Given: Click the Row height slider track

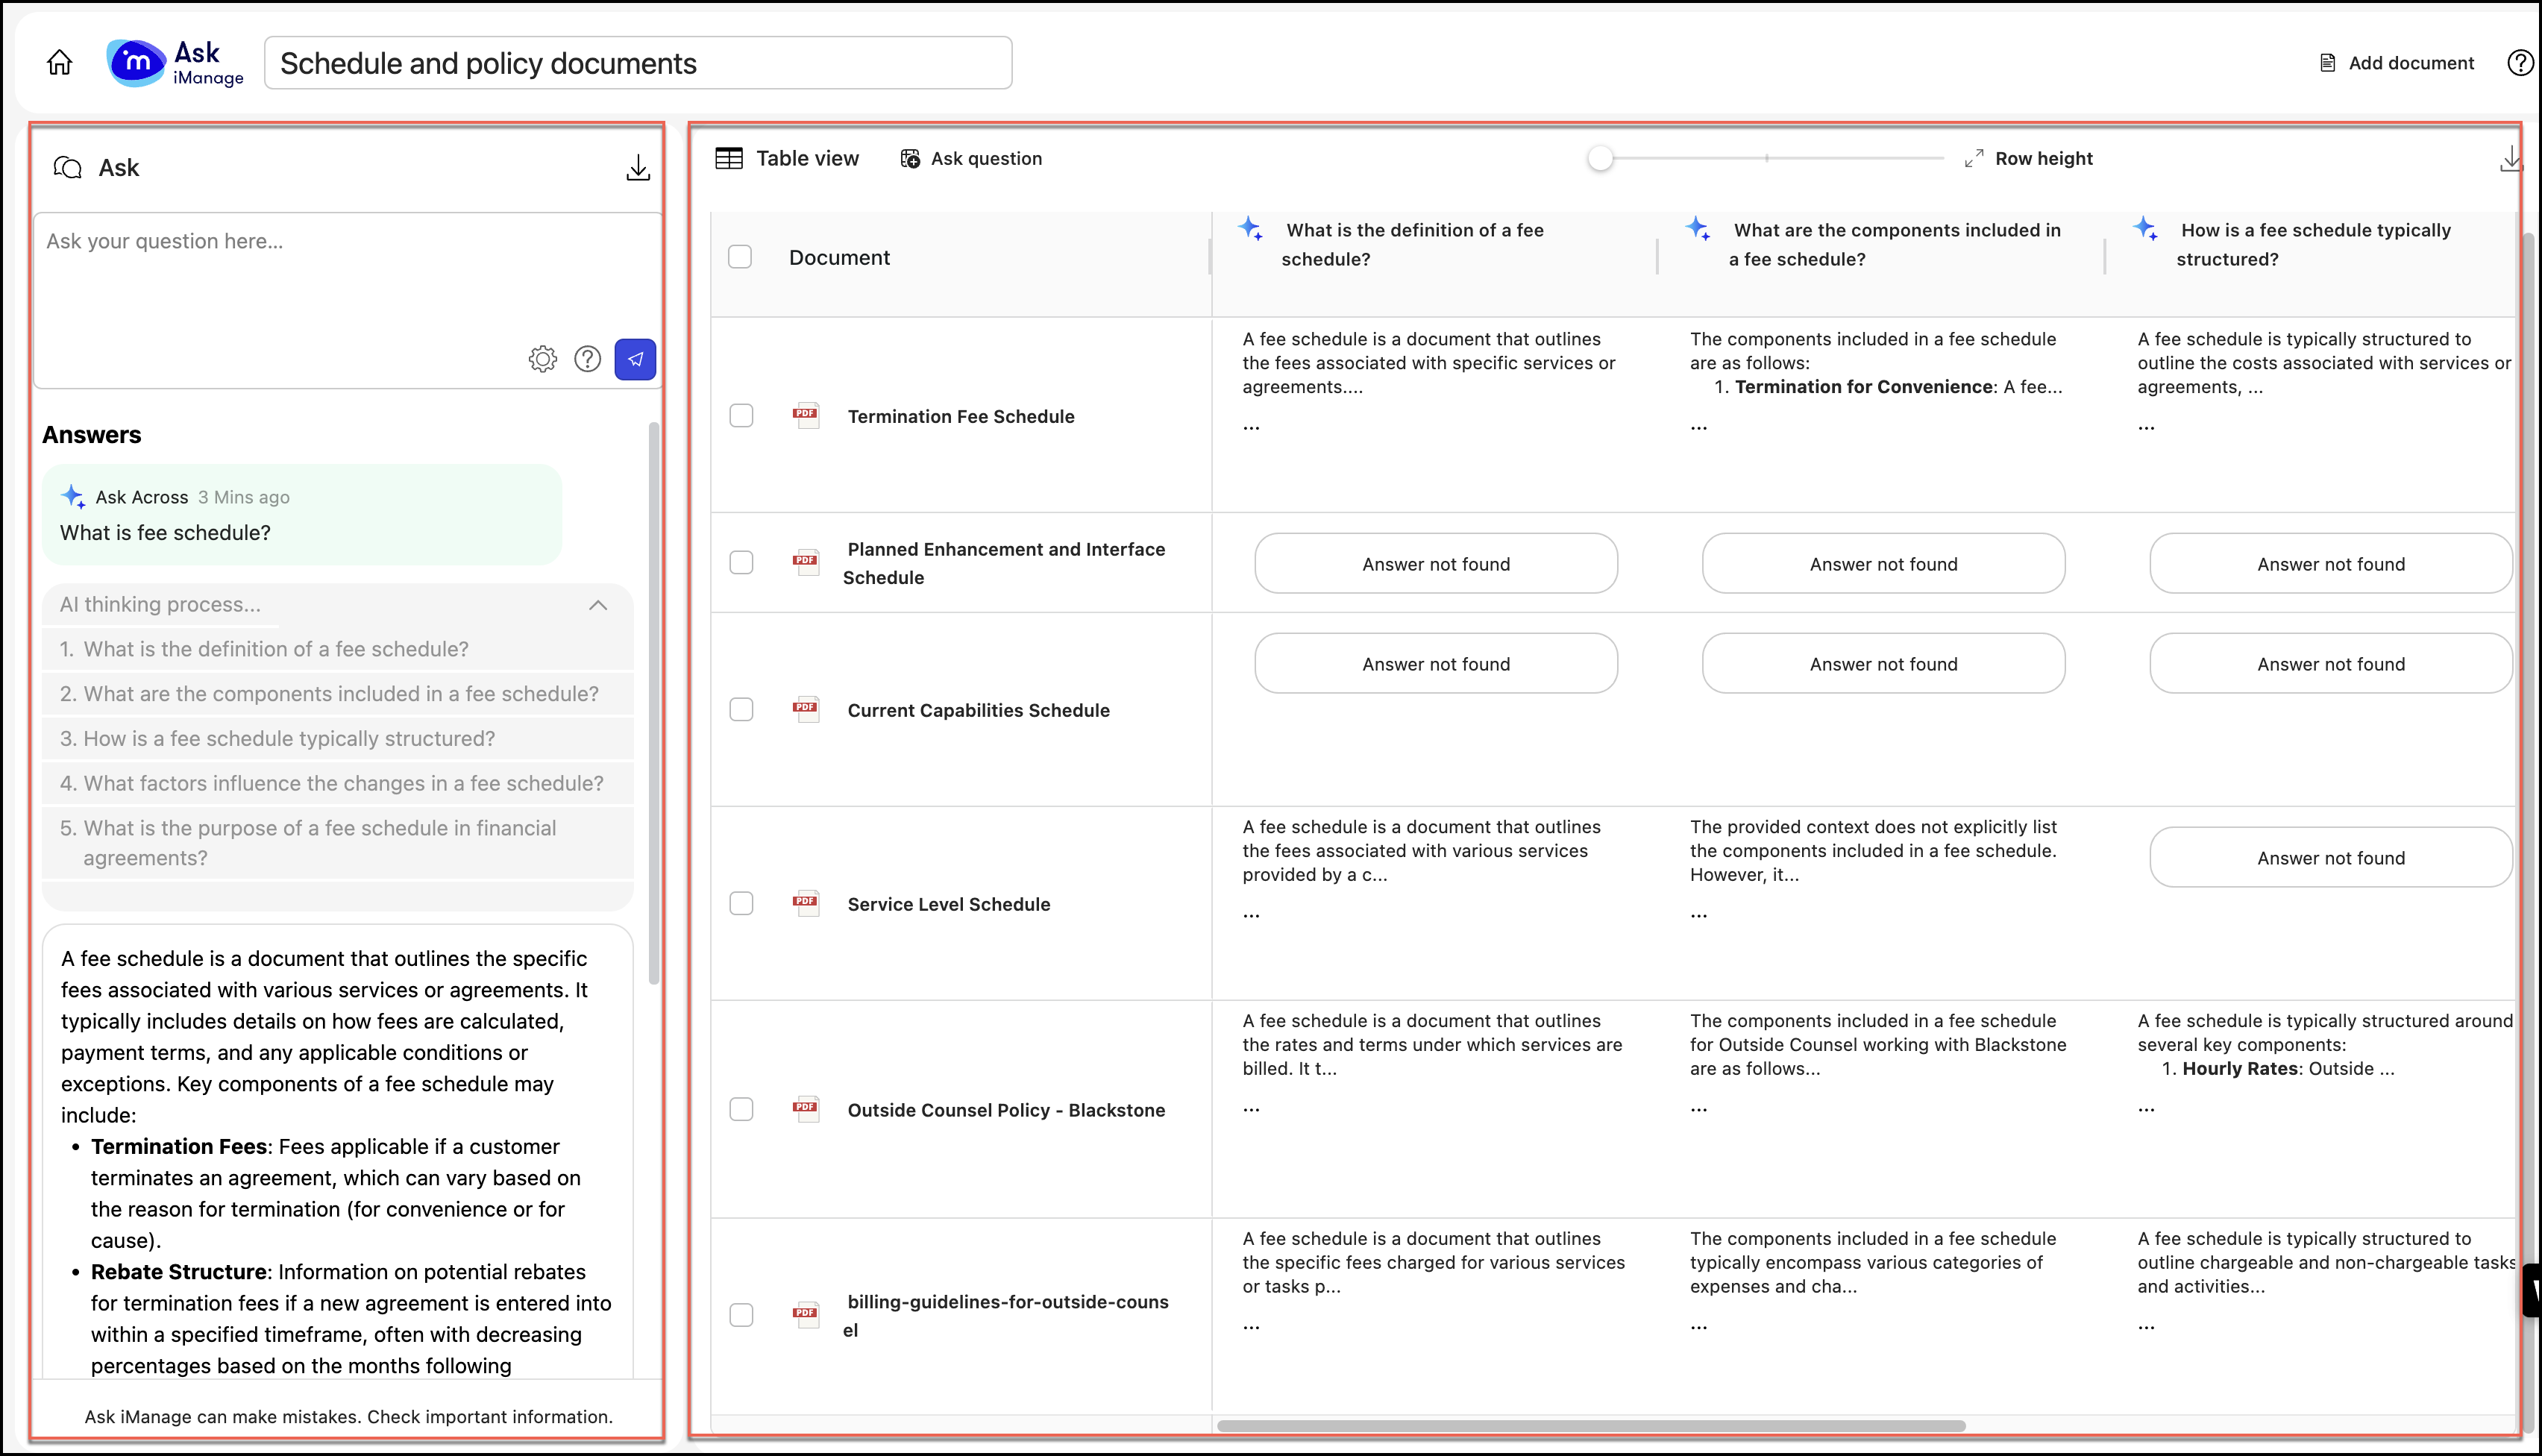Looking at the screenshot, I should 1767,158.
